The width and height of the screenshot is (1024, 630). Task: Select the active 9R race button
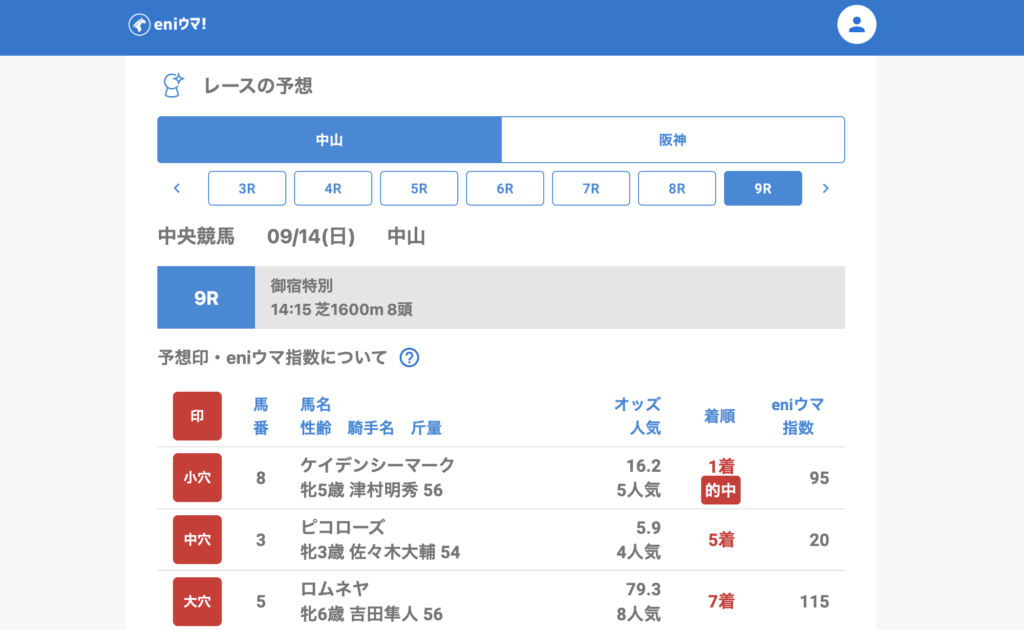coord(763,188)
